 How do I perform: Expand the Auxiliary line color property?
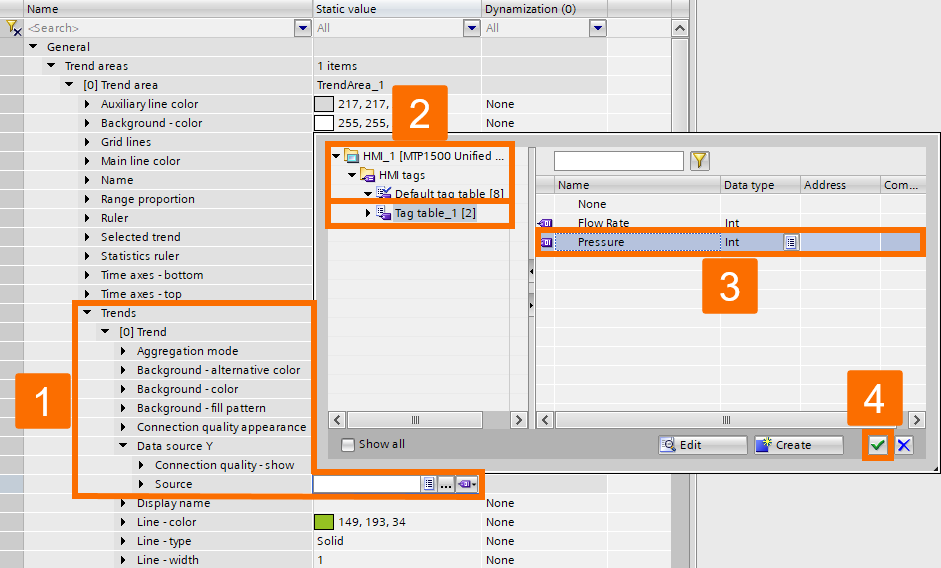tap(88, 104)
